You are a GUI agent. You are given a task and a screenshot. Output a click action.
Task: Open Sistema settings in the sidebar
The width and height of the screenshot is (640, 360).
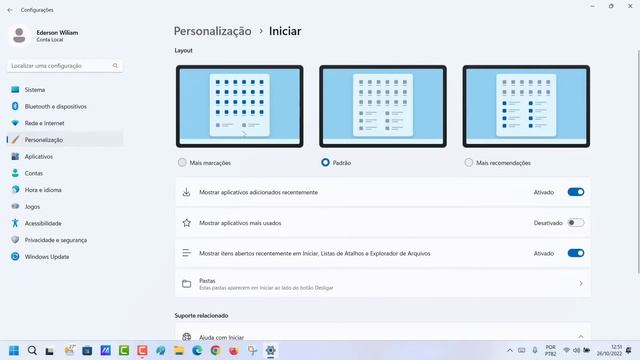[x=64, y=89]
